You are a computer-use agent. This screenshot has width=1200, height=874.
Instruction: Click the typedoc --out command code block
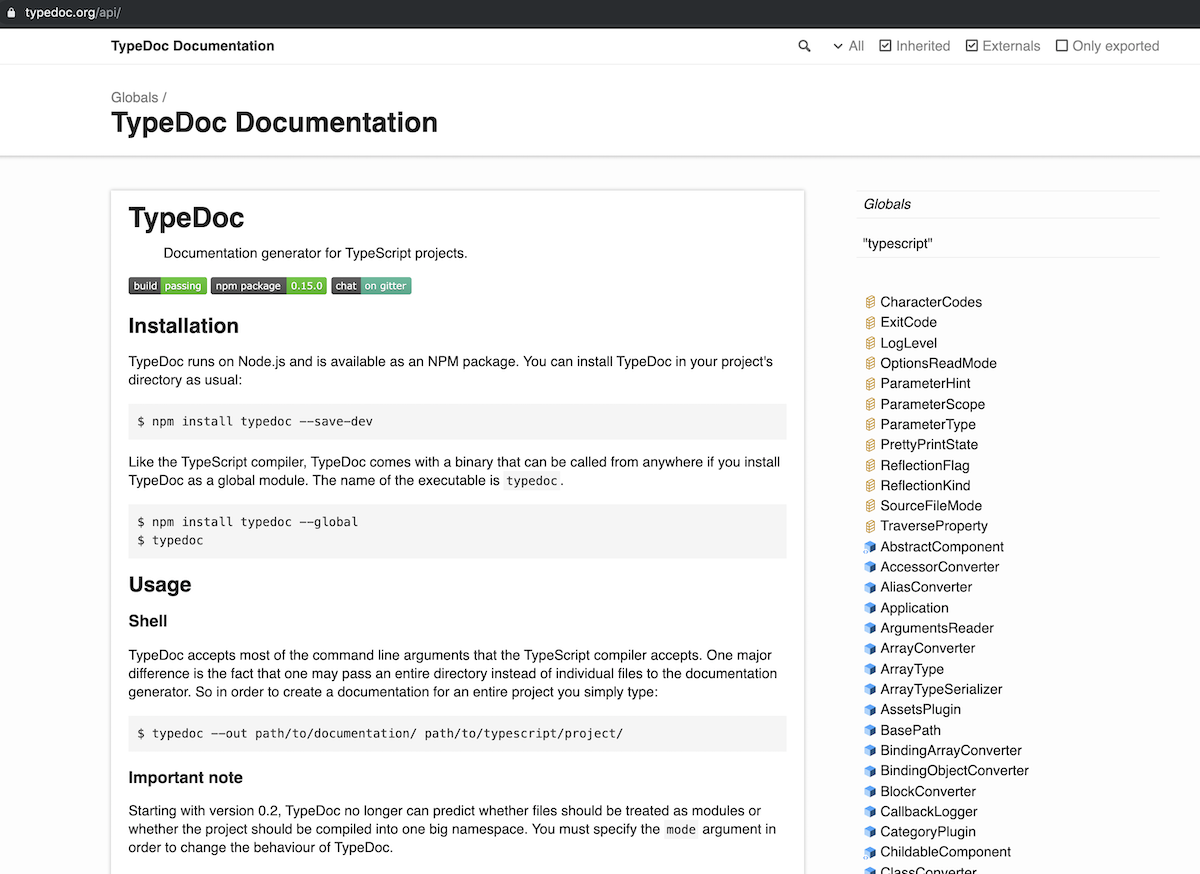[458, 734]
